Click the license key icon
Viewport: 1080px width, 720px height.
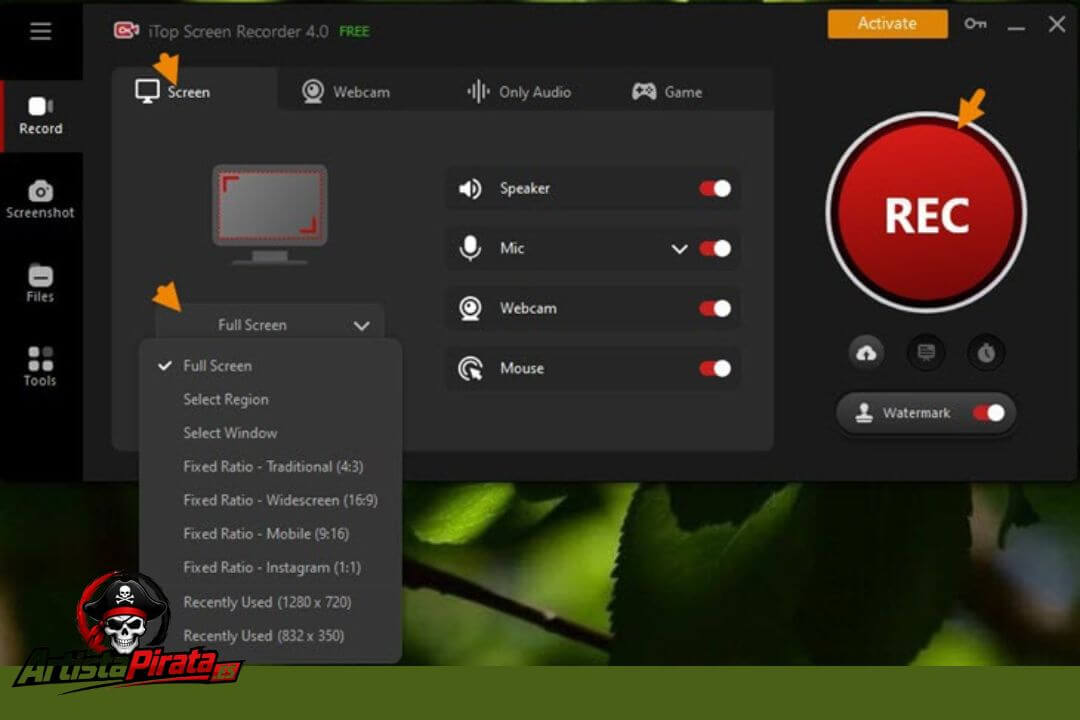[975, 24]
